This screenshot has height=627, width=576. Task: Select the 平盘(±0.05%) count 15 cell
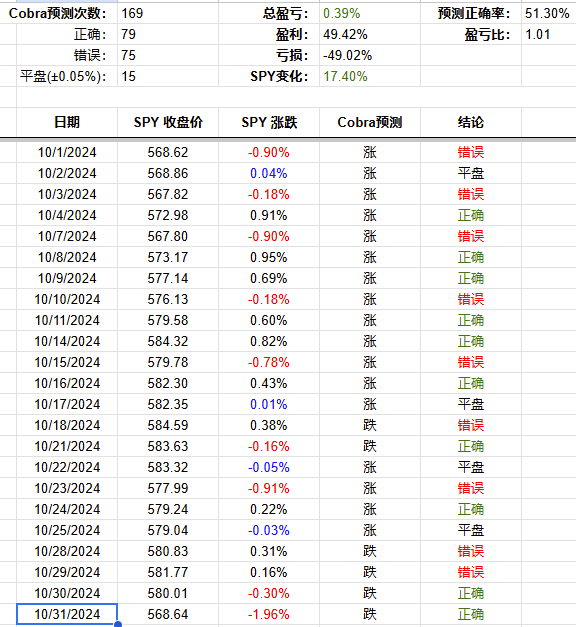[x=168, y=76]
